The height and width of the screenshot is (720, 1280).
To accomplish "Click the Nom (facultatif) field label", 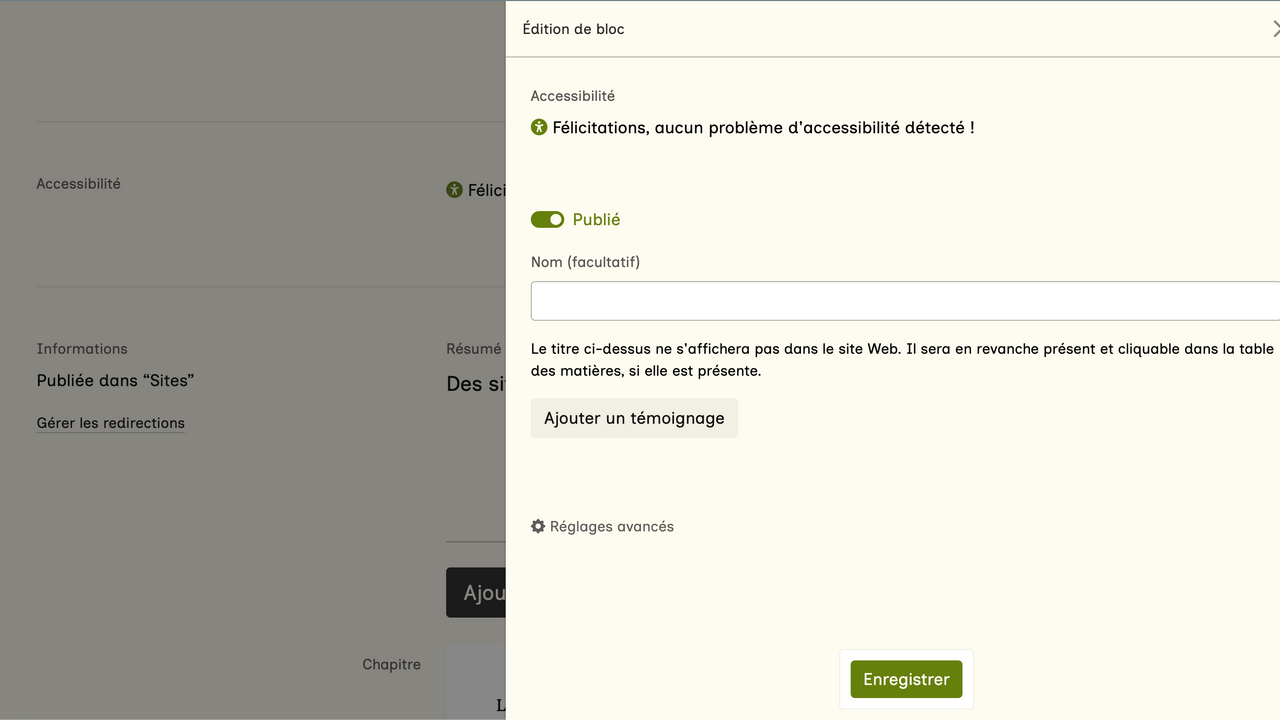I will point(585,262).
